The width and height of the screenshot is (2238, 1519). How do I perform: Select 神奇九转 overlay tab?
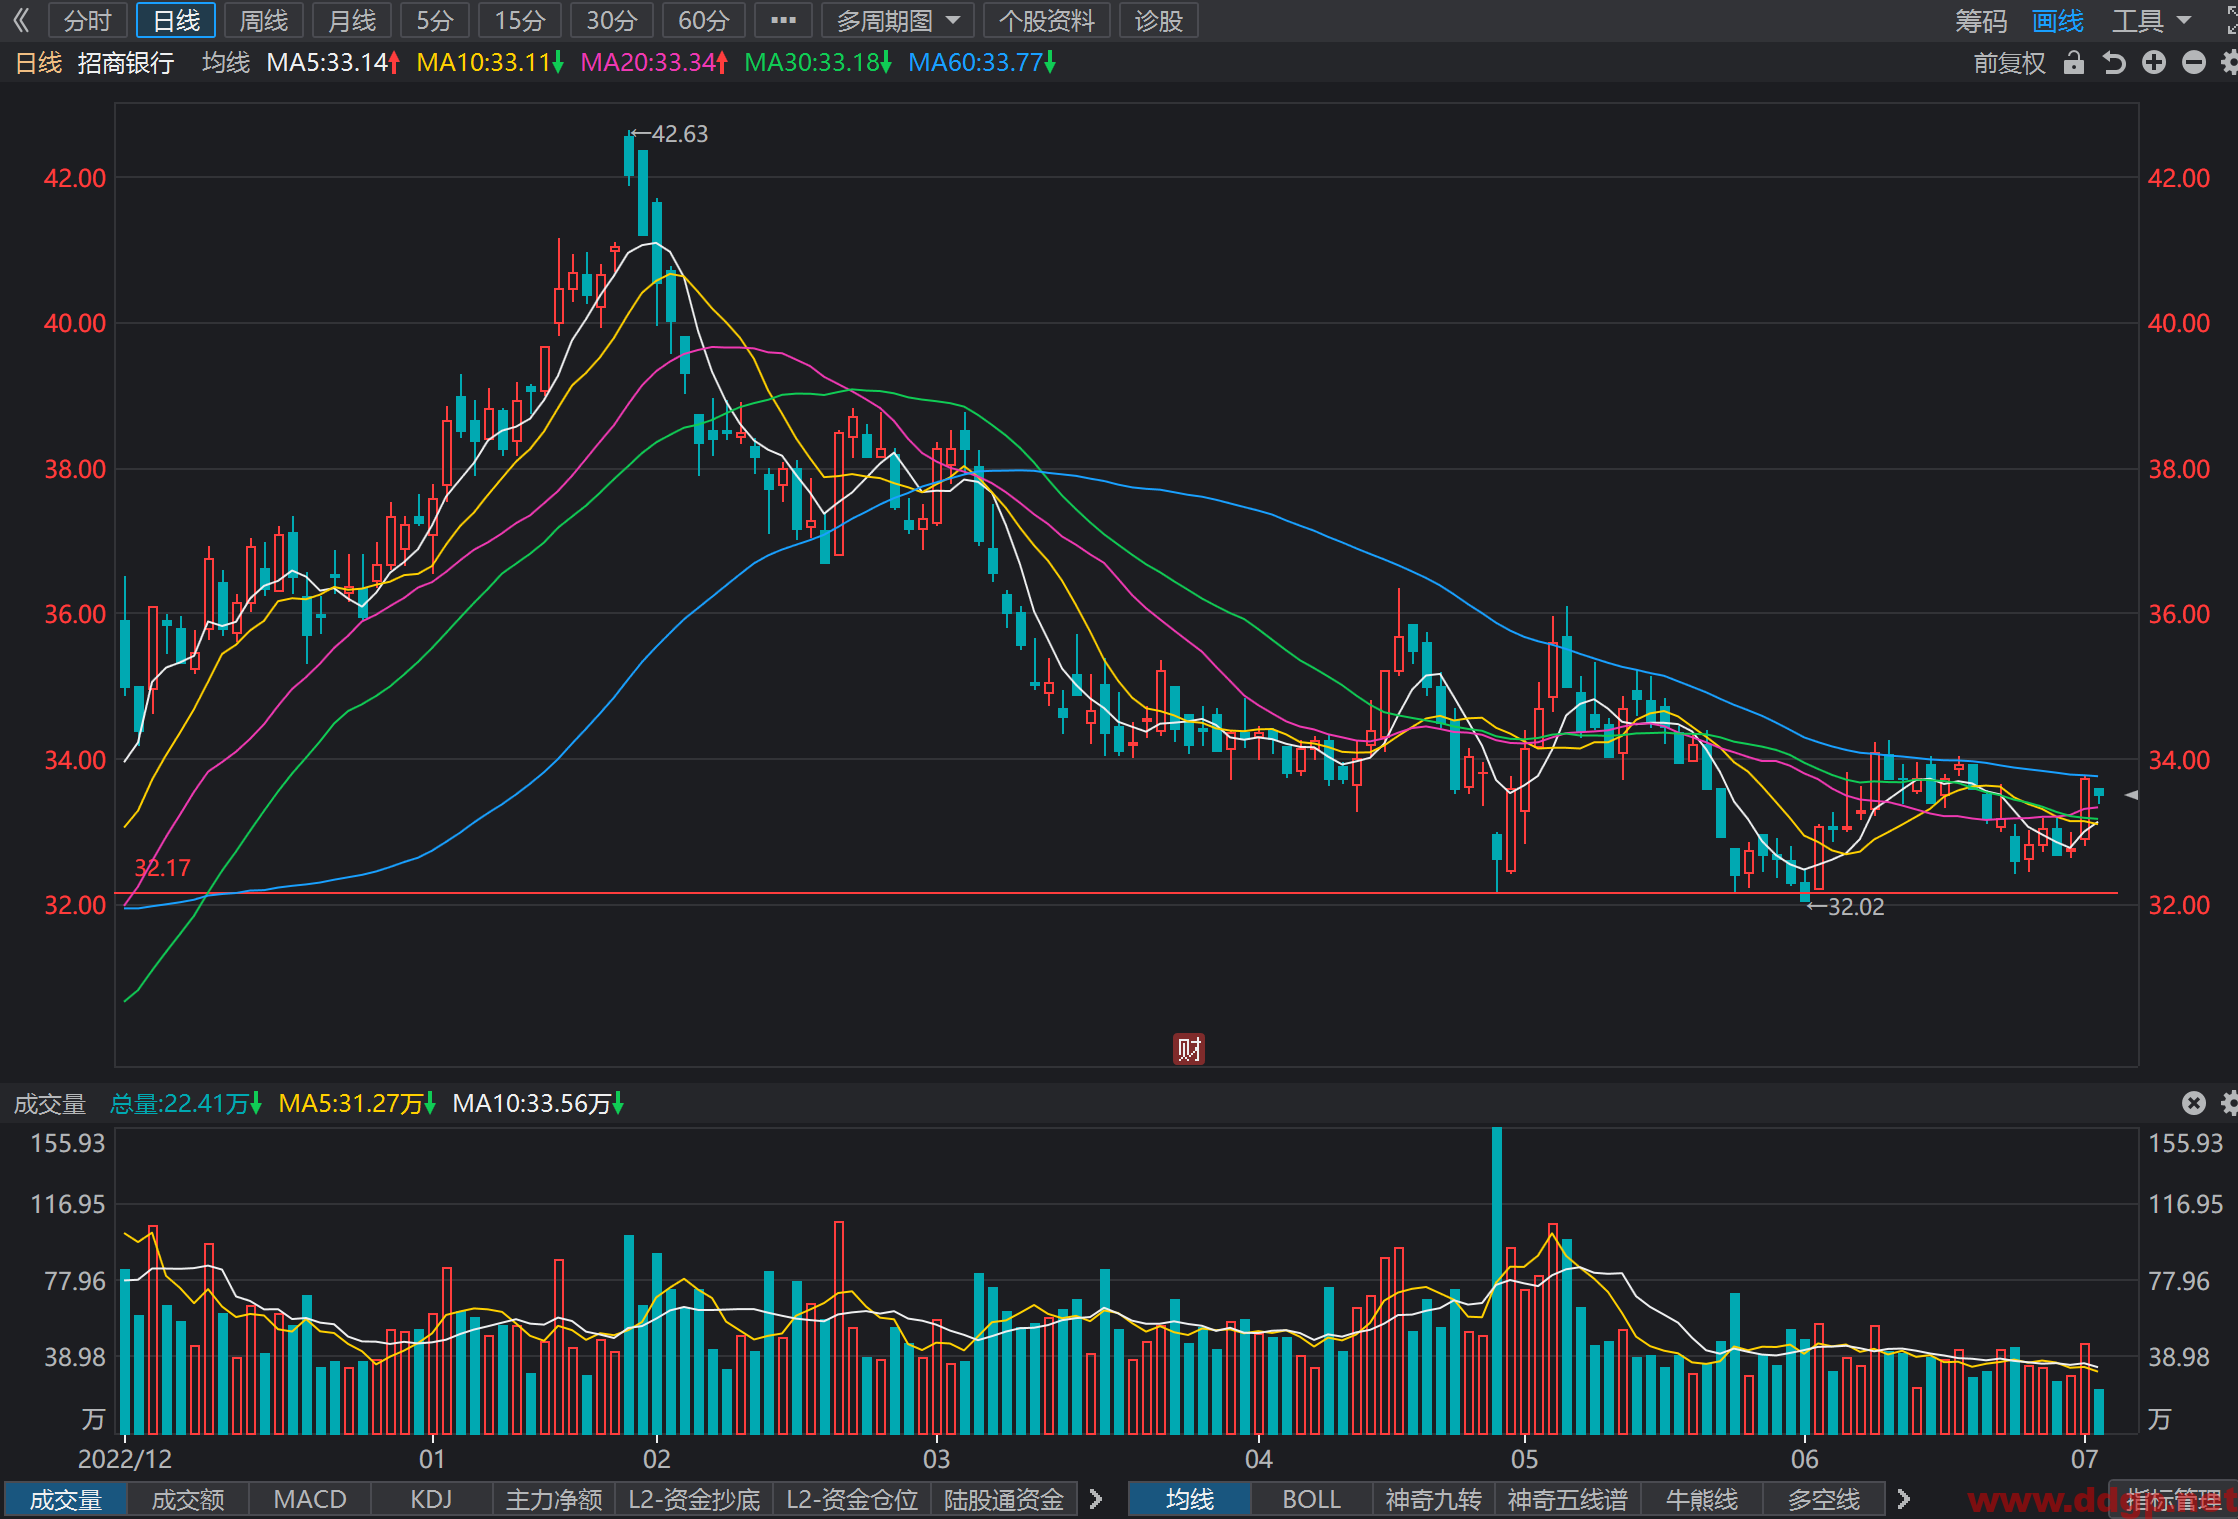[1434, 1499]
